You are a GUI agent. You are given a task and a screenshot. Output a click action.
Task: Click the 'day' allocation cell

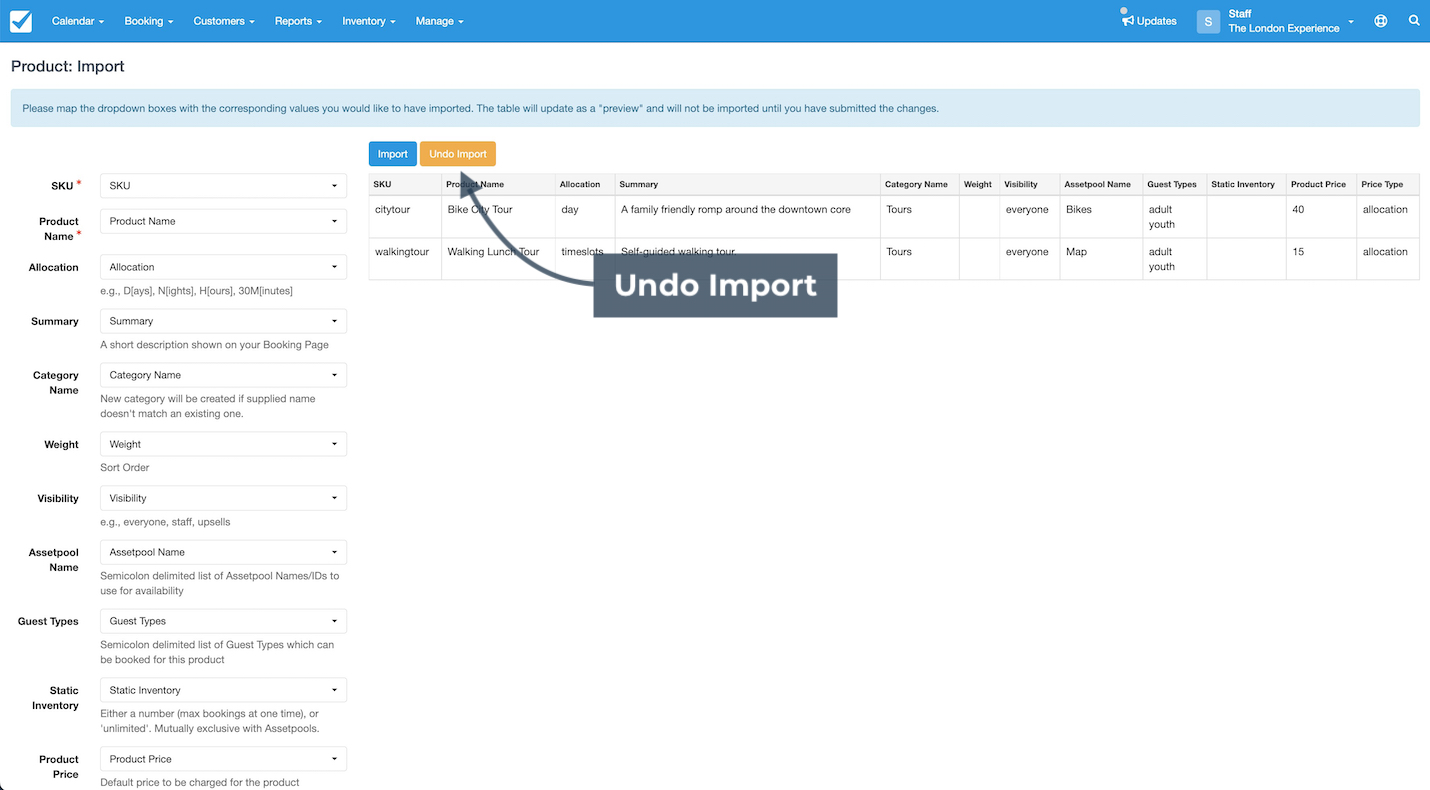point(585,216)
